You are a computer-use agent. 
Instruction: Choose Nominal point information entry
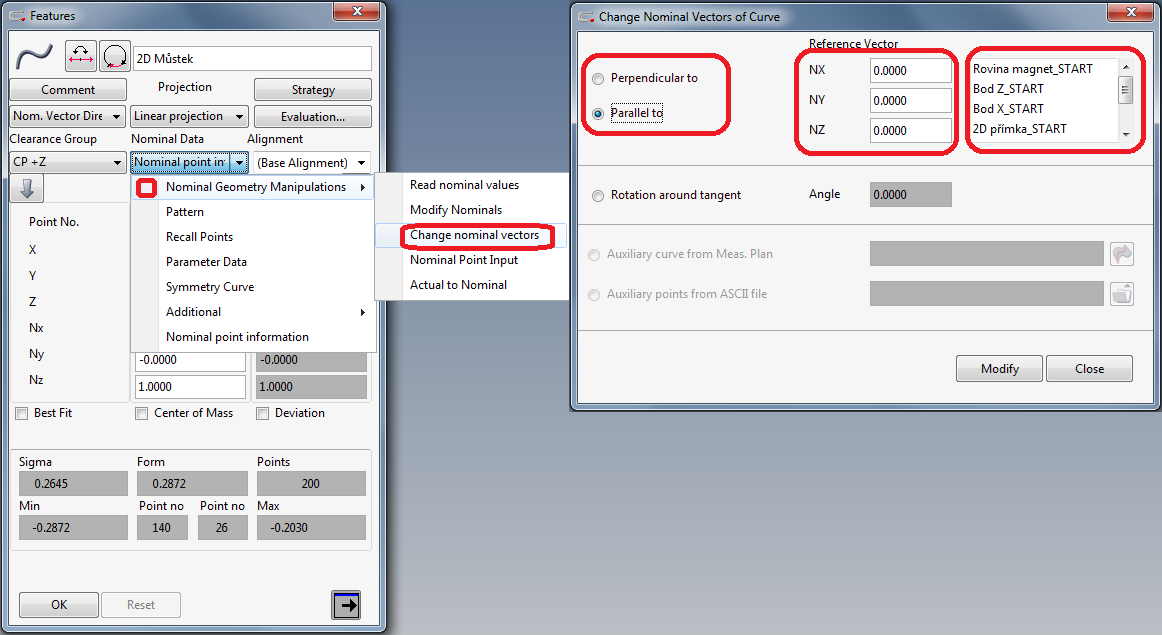click(237, 337)
